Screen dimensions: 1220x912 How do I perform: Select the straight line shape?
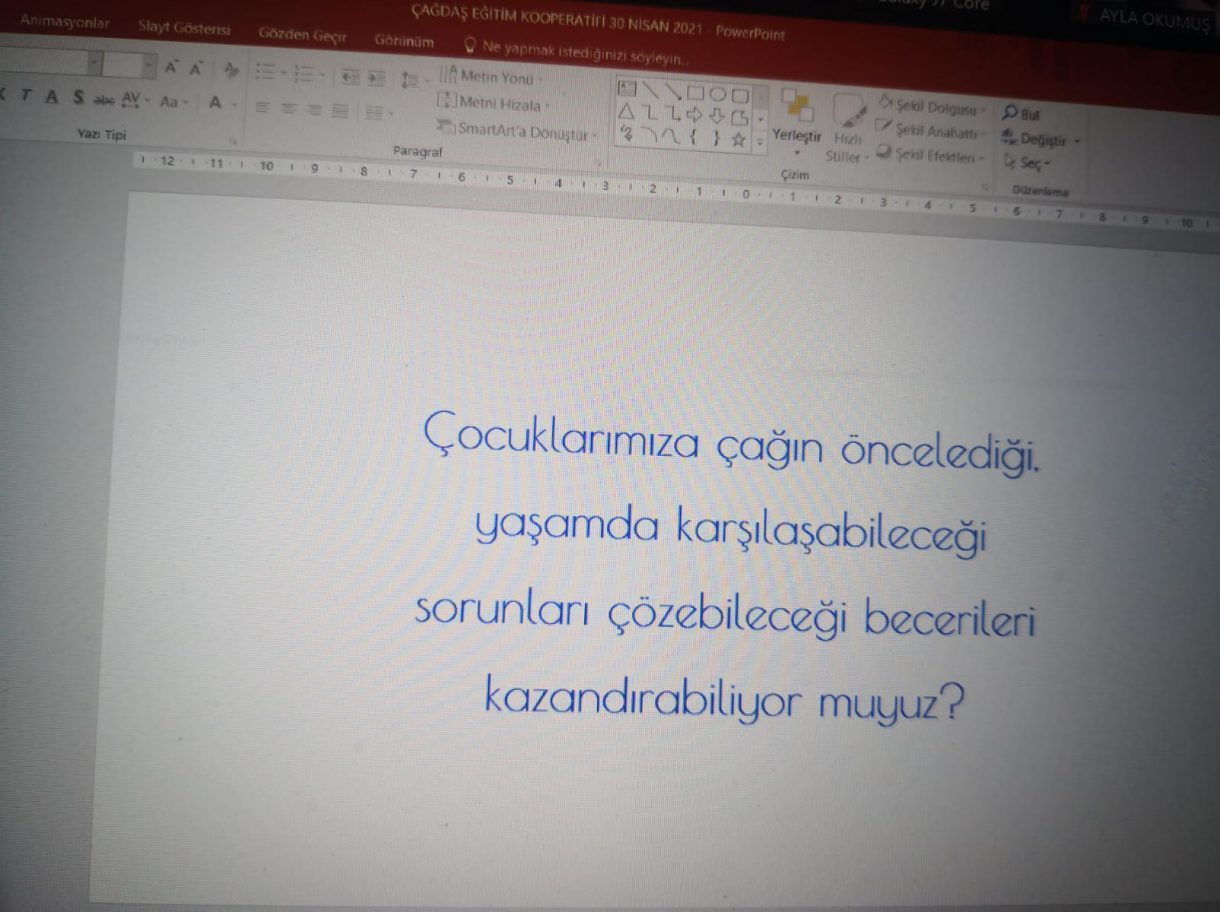(651, 89)
